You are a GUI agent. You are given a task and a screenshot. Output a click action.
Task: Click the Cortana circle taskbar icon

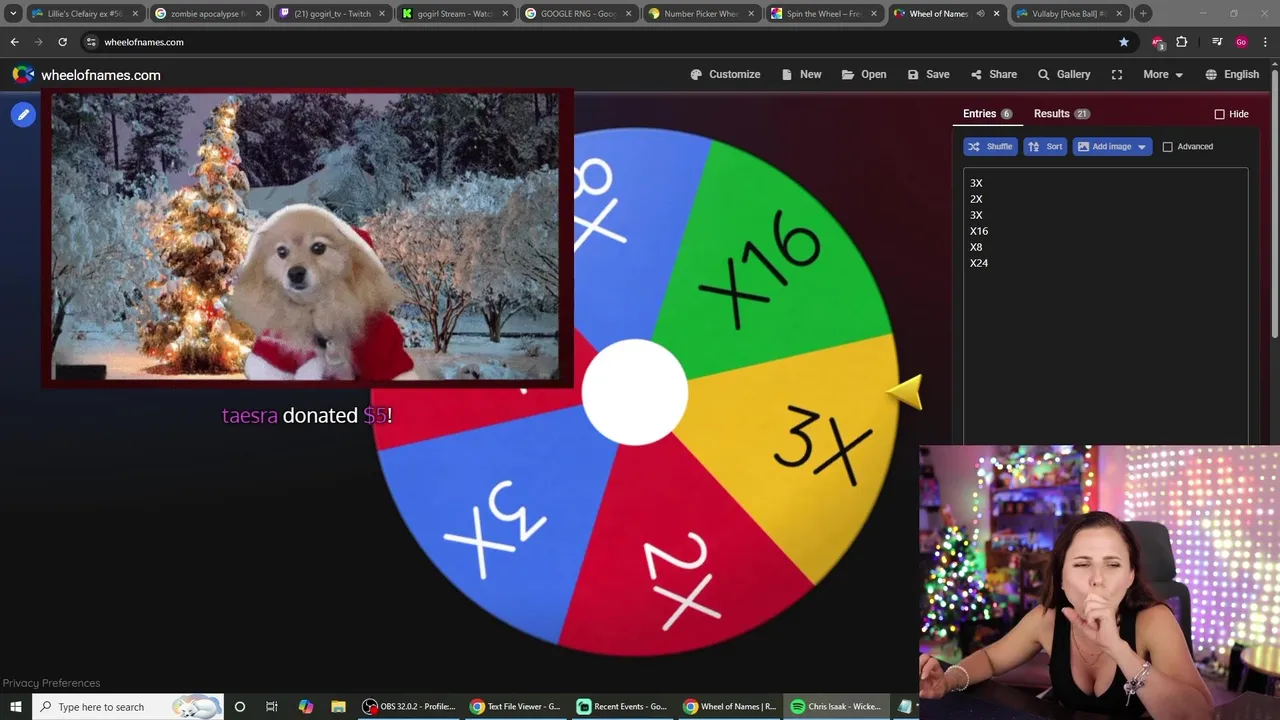coord(239,707)
